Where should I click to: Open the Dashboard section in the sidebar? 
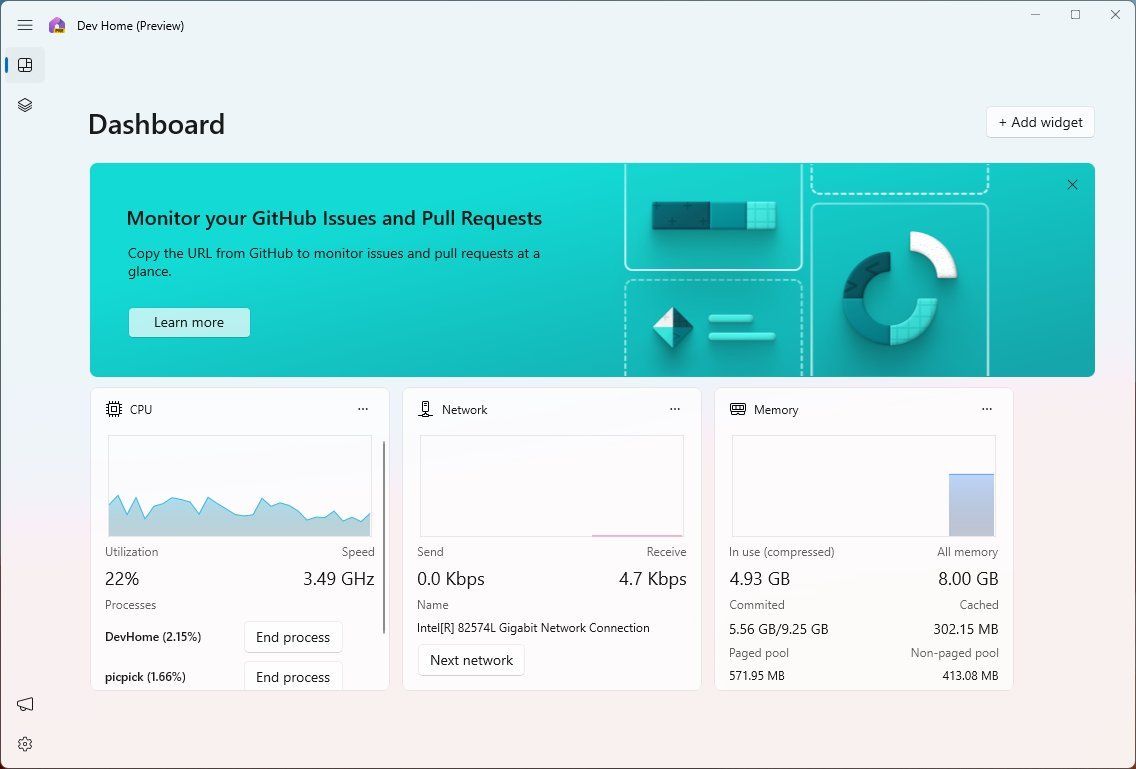click(24, 64)
